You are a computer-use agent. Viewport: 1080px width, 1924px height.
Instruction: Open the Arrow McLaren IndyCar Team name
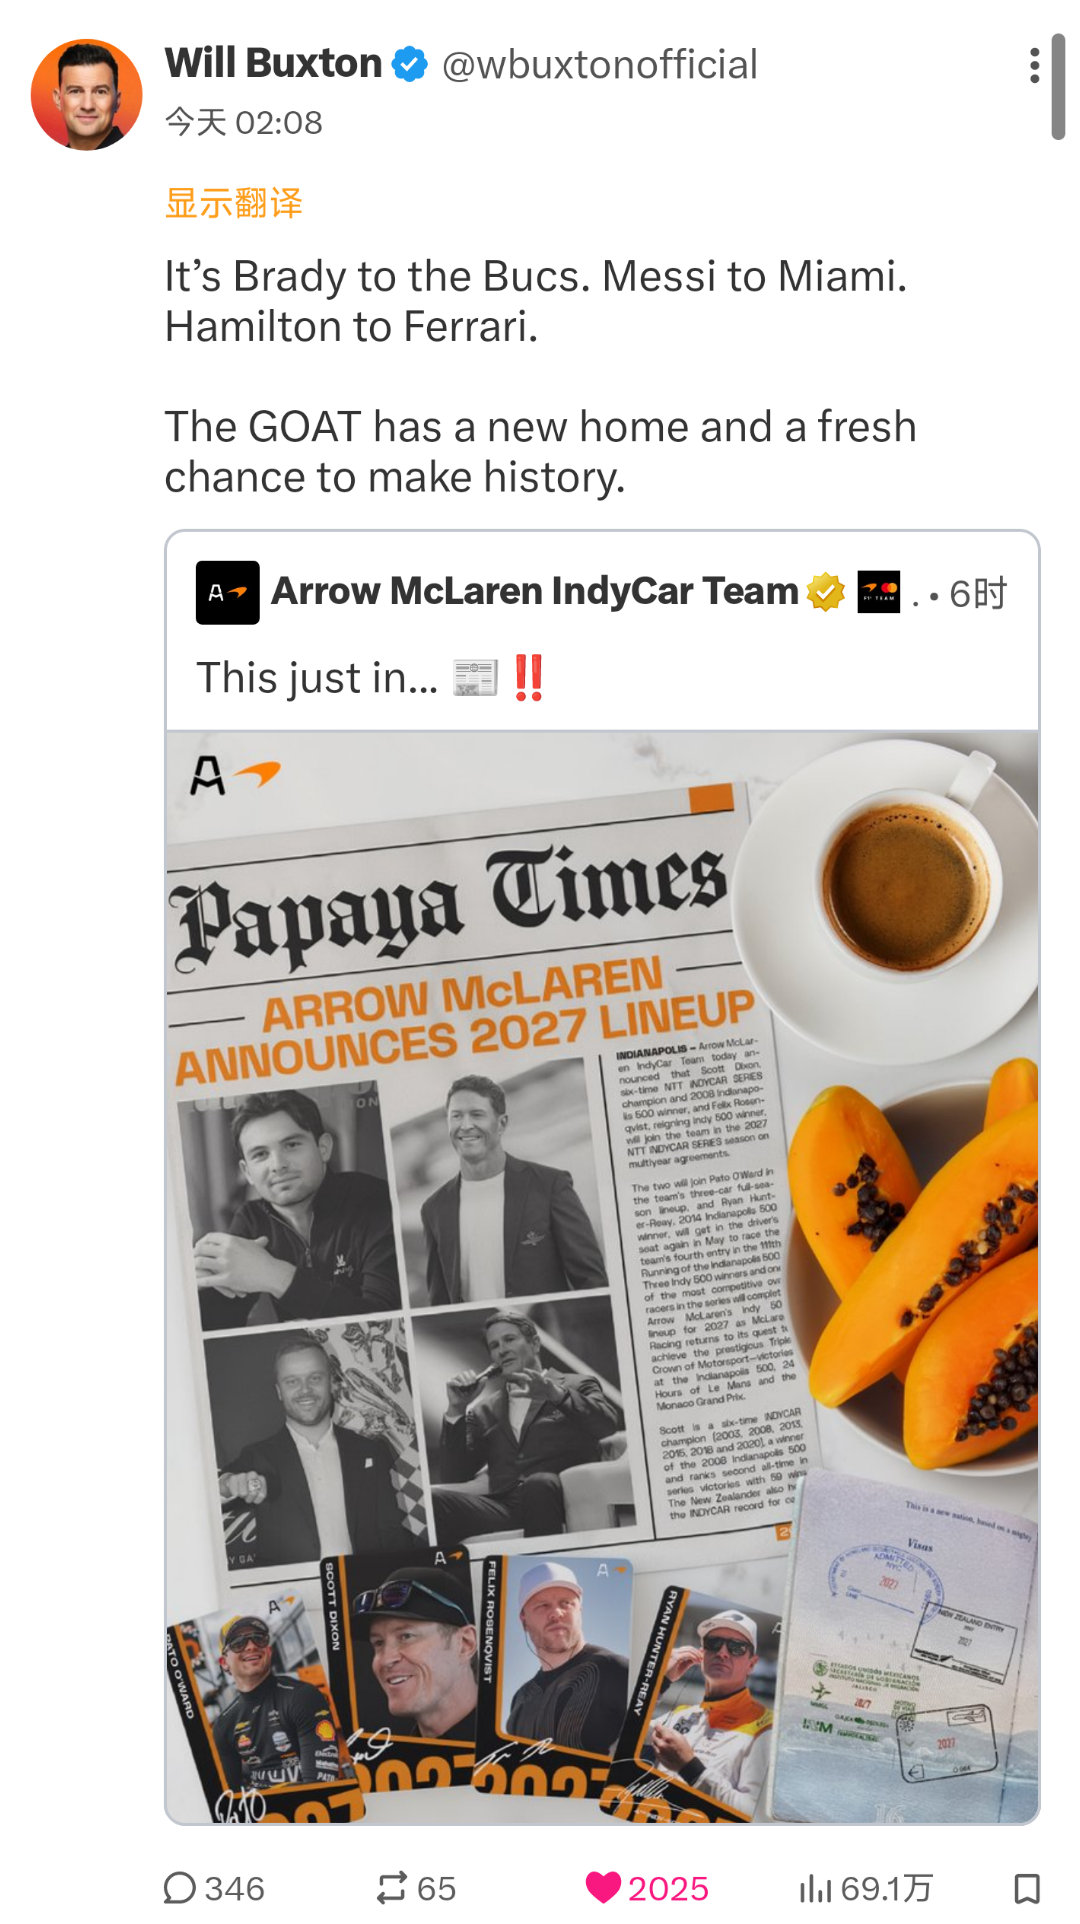[x=535, y=592]
